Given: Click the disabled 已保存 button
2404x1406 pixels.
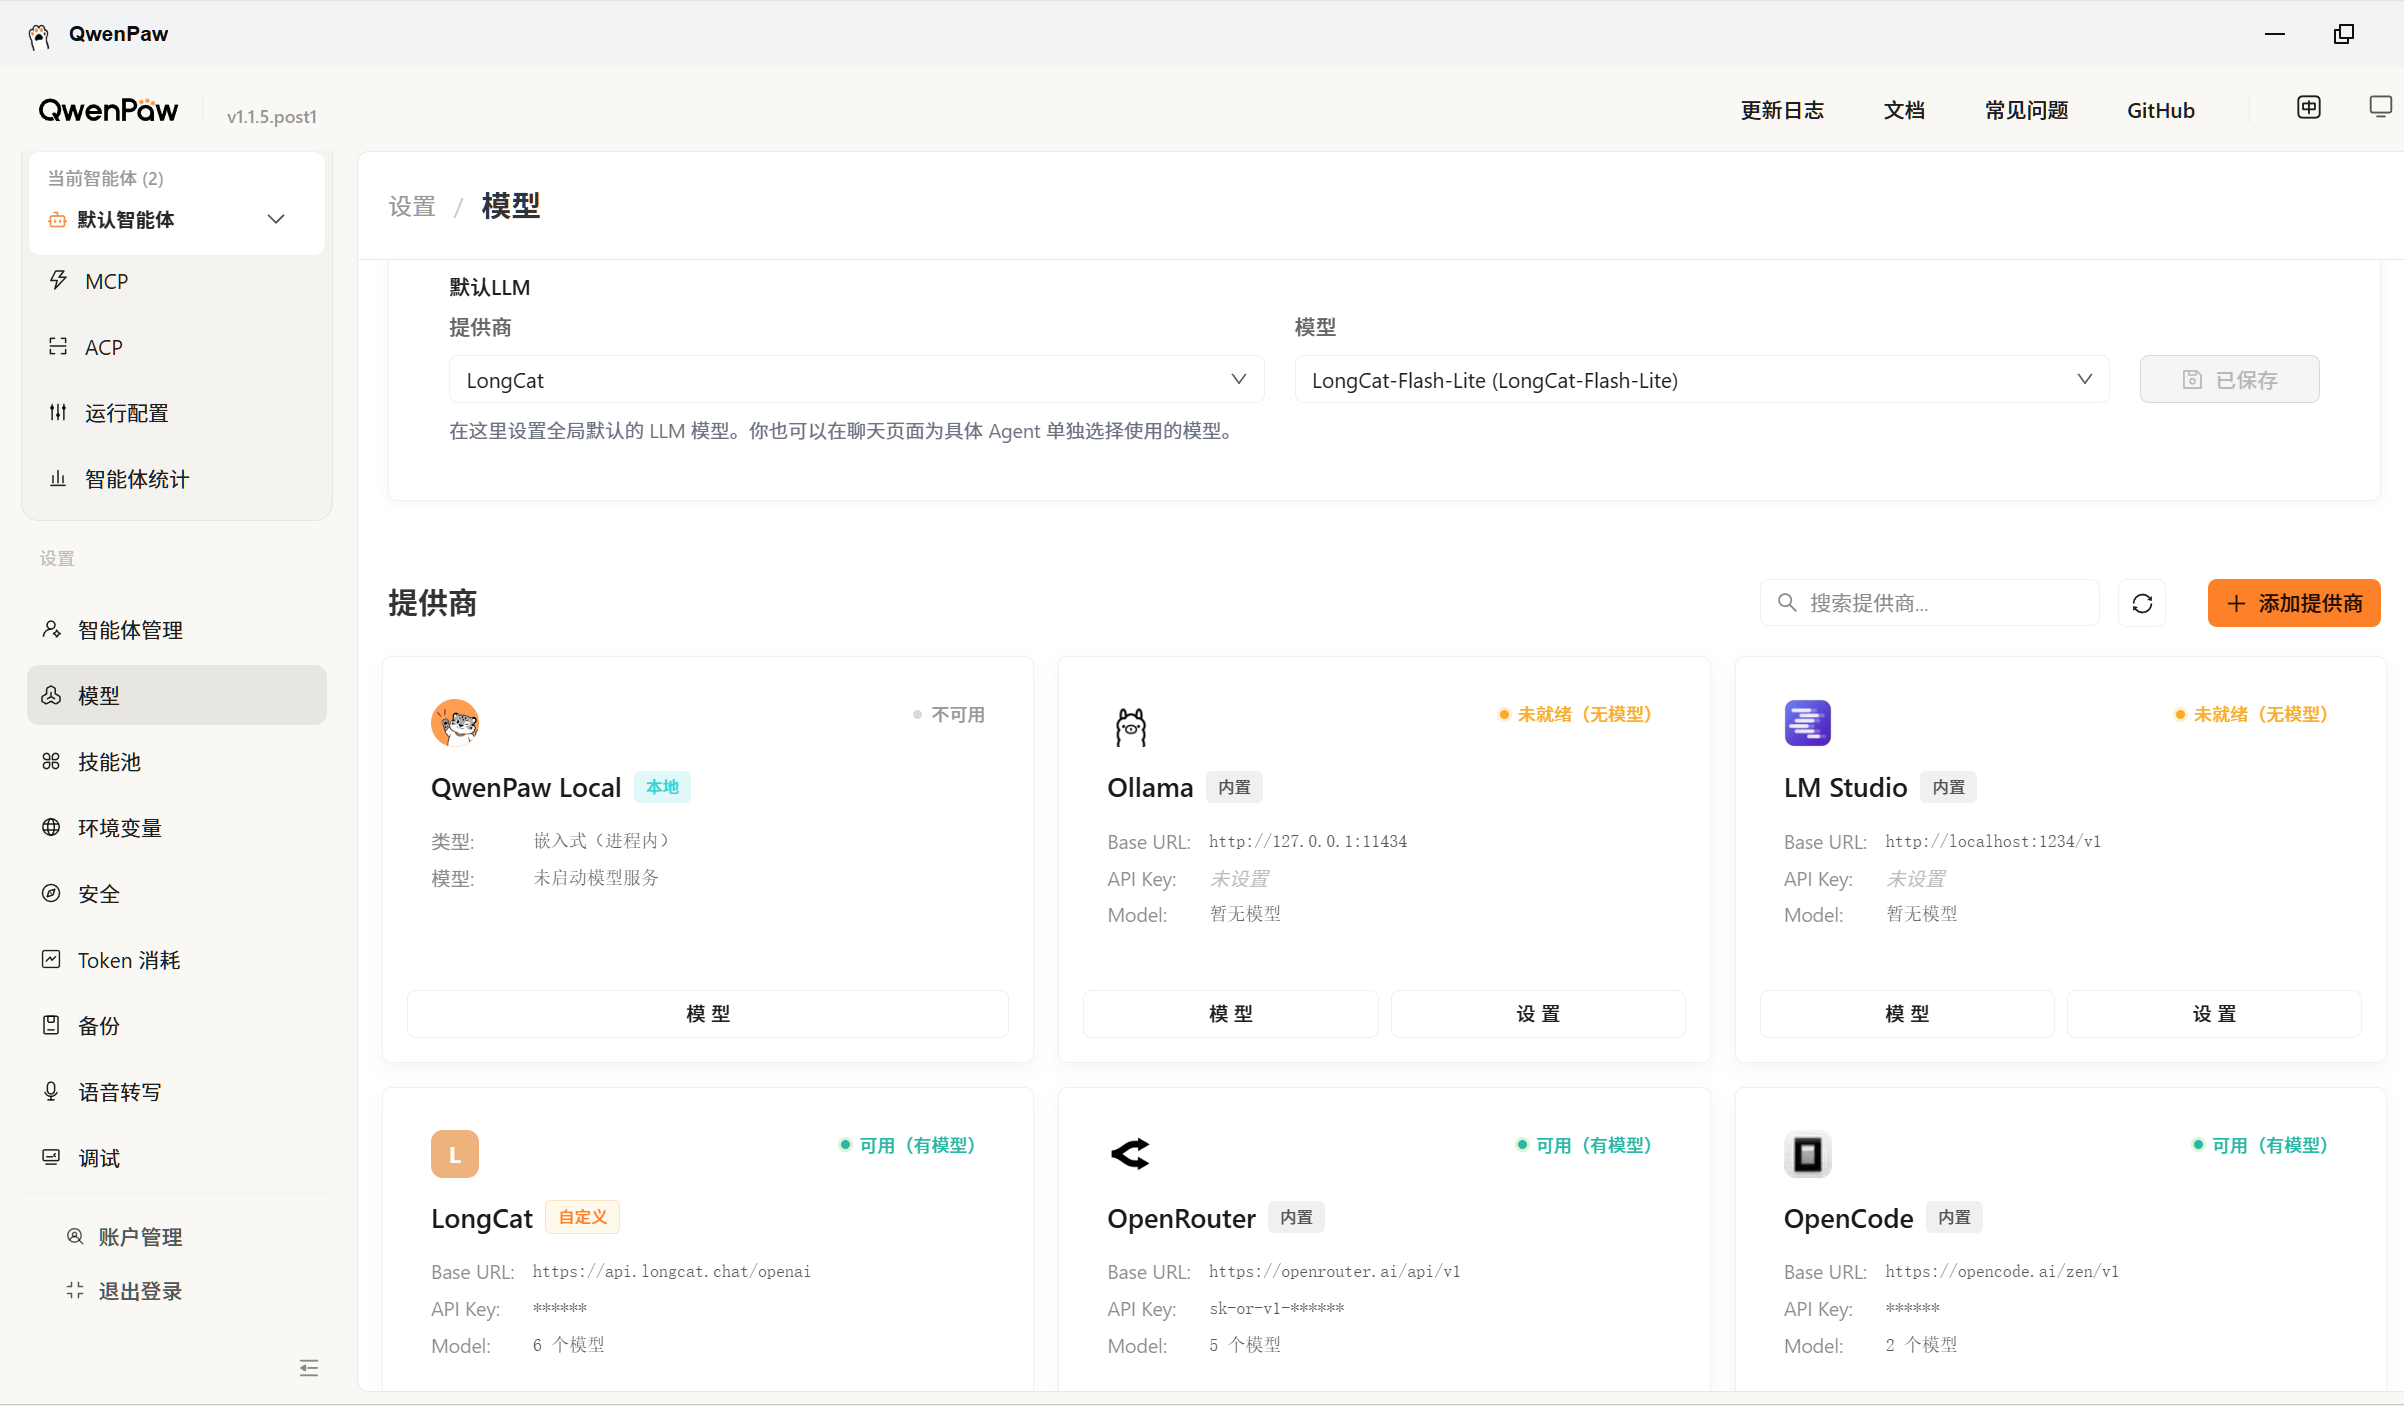Looking at the screenshot, I should (2230, 380).
